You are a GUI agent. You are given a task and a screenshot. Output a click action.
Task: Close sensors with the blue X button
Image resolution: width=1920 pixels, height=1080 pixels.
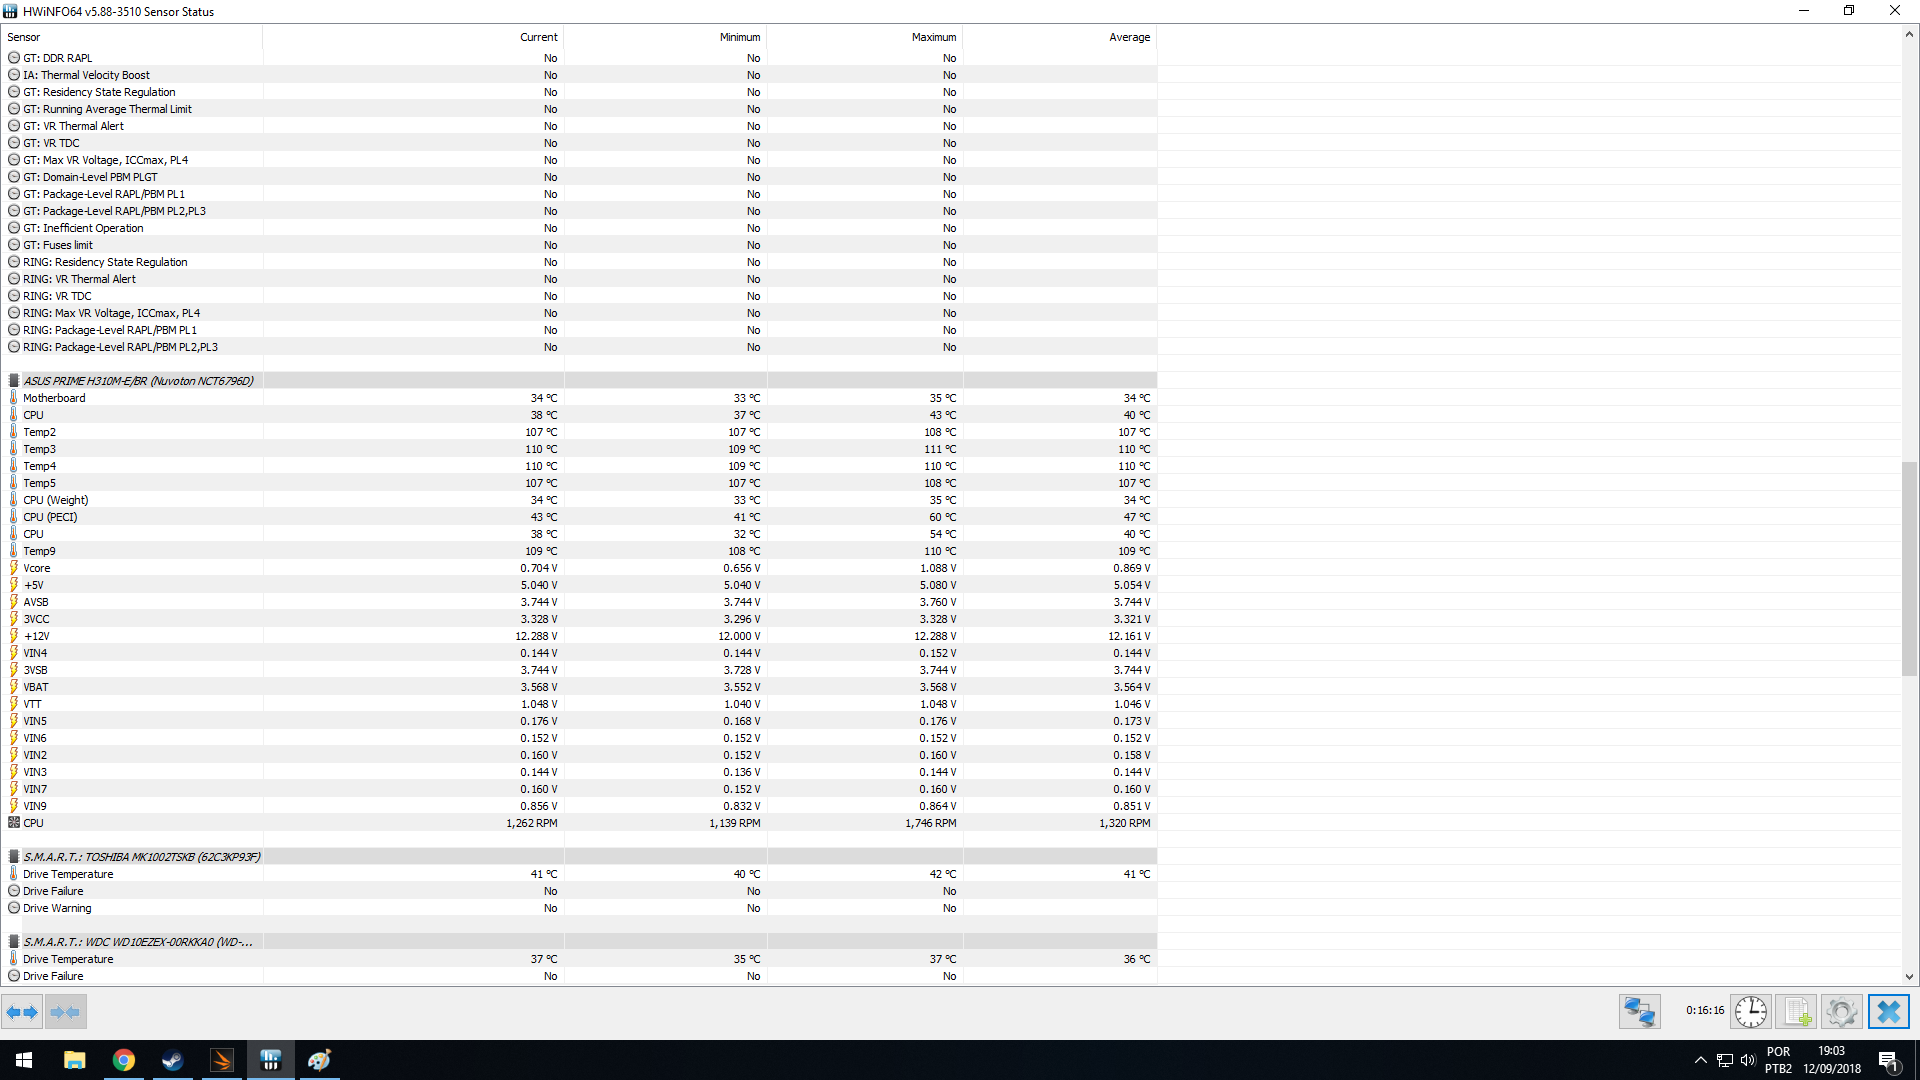click(1889, 1012)
